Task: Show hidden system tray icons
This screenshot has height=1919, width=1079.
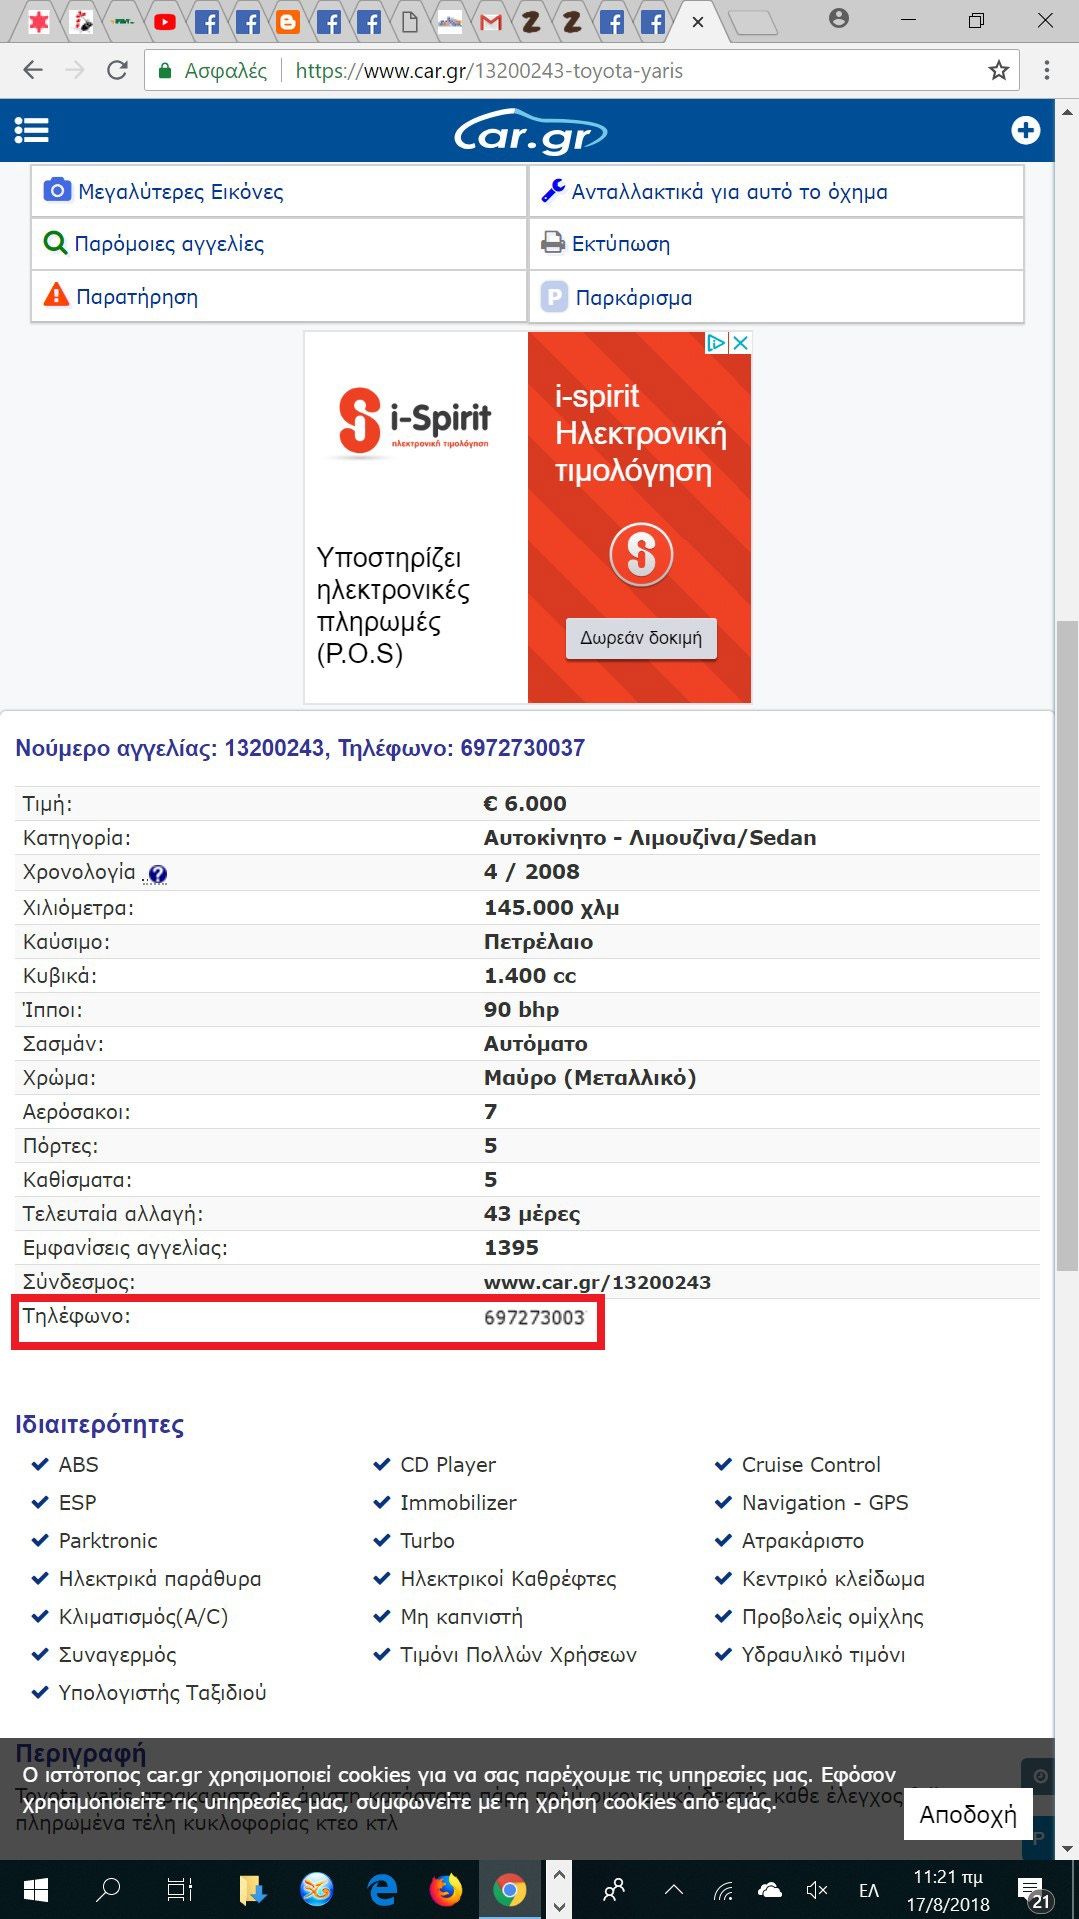Action: 674,1890
